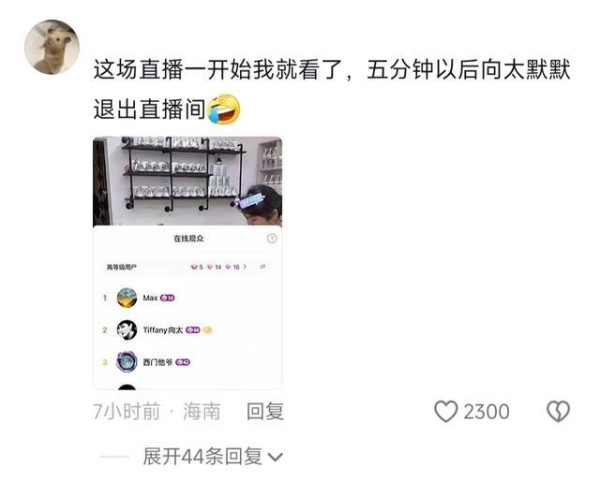Open the attached livestream screenshot thumbnail
Image resolution: width=600 pixels, height=481 pixels.
(x=188, y=263)
